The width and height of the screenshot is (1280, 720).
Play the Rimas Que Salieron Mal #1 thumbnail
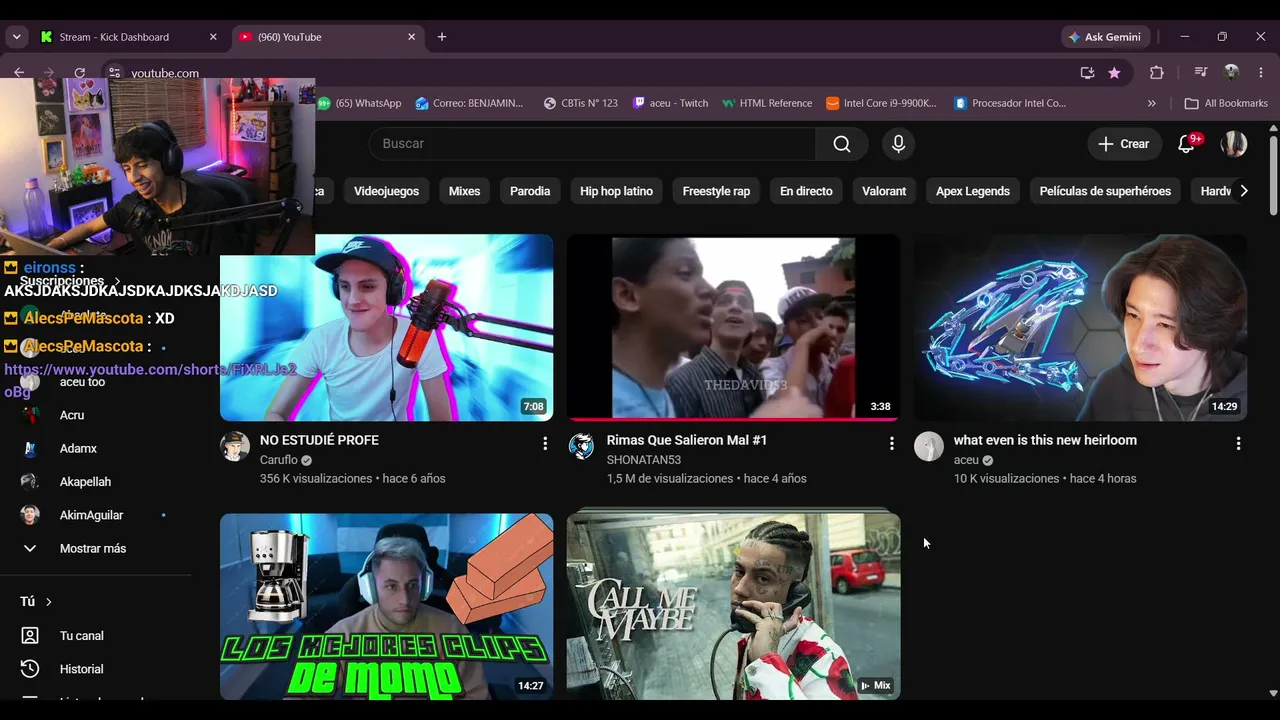click(x=733, y=327)
